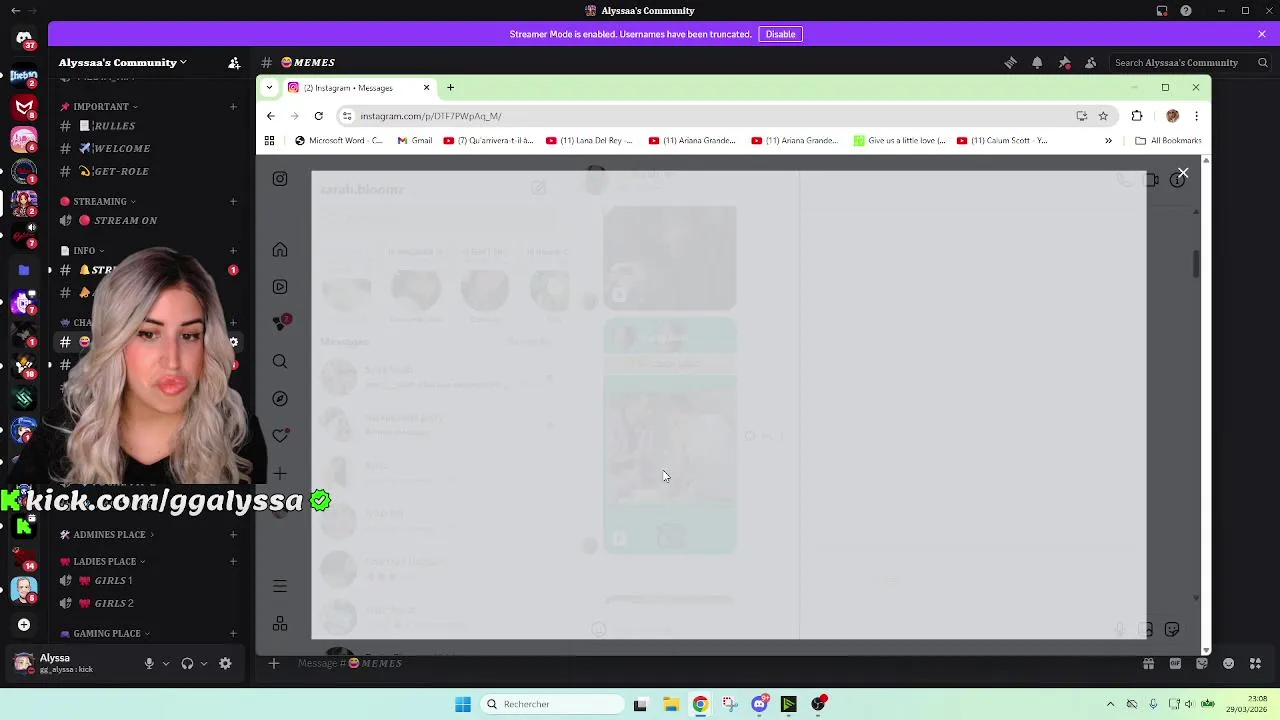This screenshot has height=720, width=1280.
Task: Click Alyssa user profile panel
Action: click(70, 663)
